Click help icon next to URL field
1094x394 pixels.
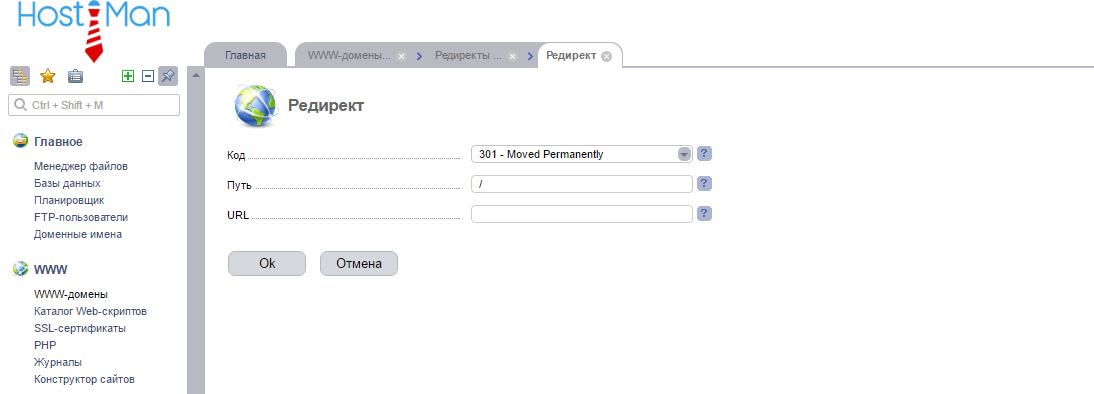(705, 213)
